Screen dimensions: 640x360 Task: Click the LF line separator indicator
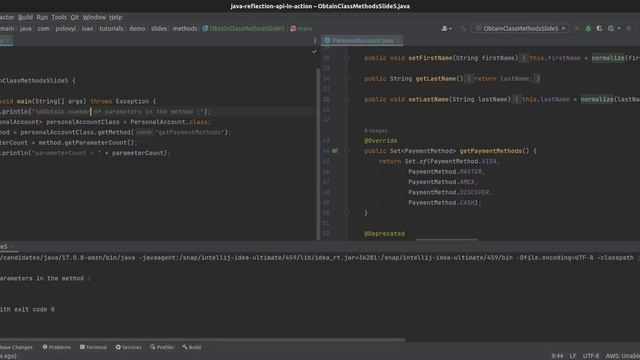(x=573, y=356)
